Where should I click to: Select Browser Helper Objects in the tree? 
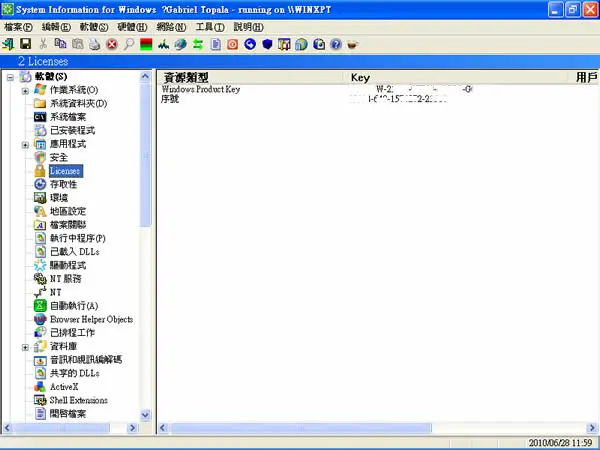point(91,319)
